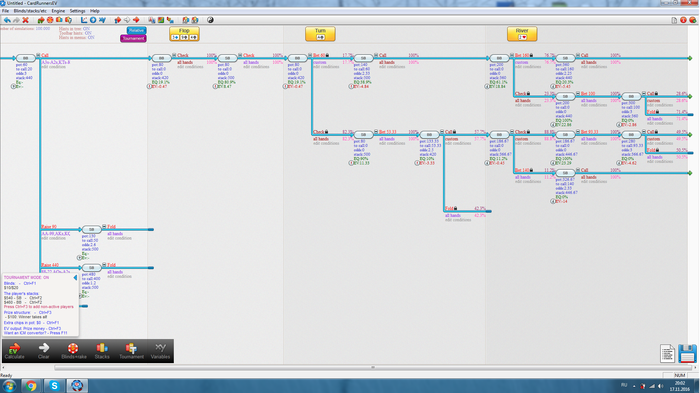The image size is (700, 393).
Task: Click the blue Undo arrow icon
Action: (7, 20)
